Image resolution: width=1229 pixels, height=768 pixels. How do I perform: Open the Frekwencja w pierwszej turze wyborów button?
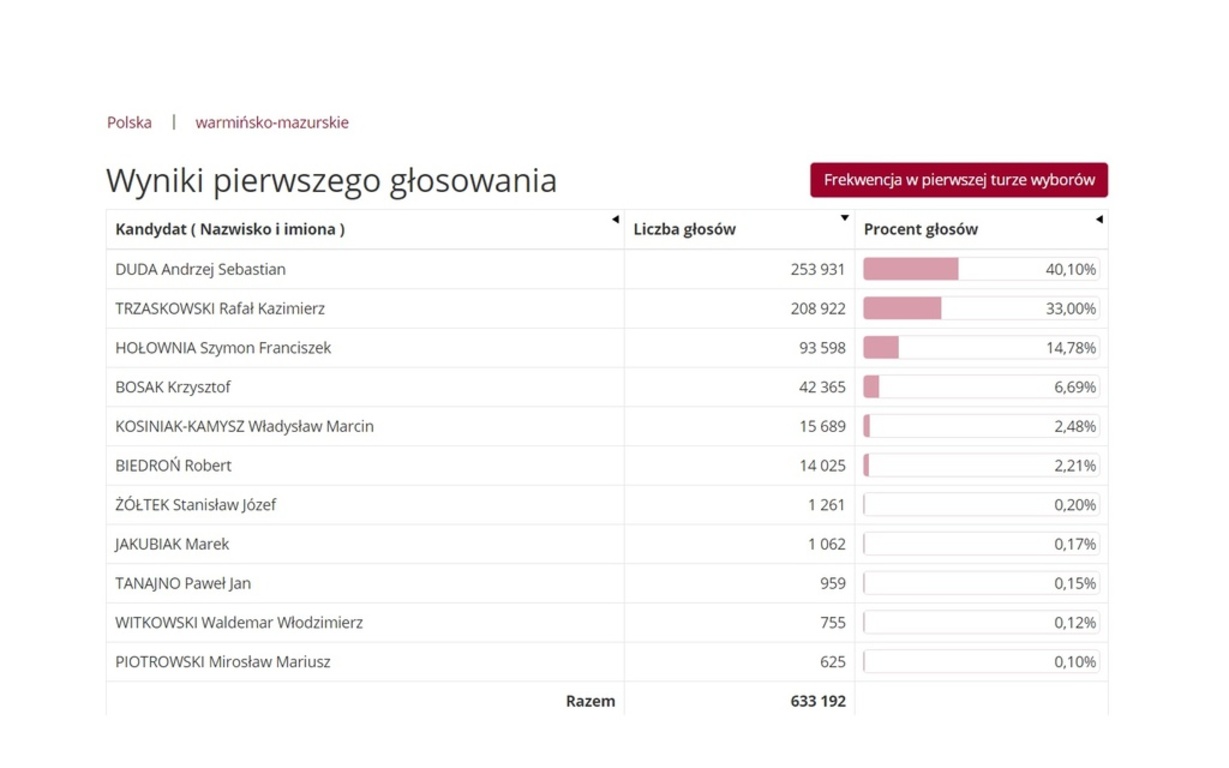[x=957, y=180]
